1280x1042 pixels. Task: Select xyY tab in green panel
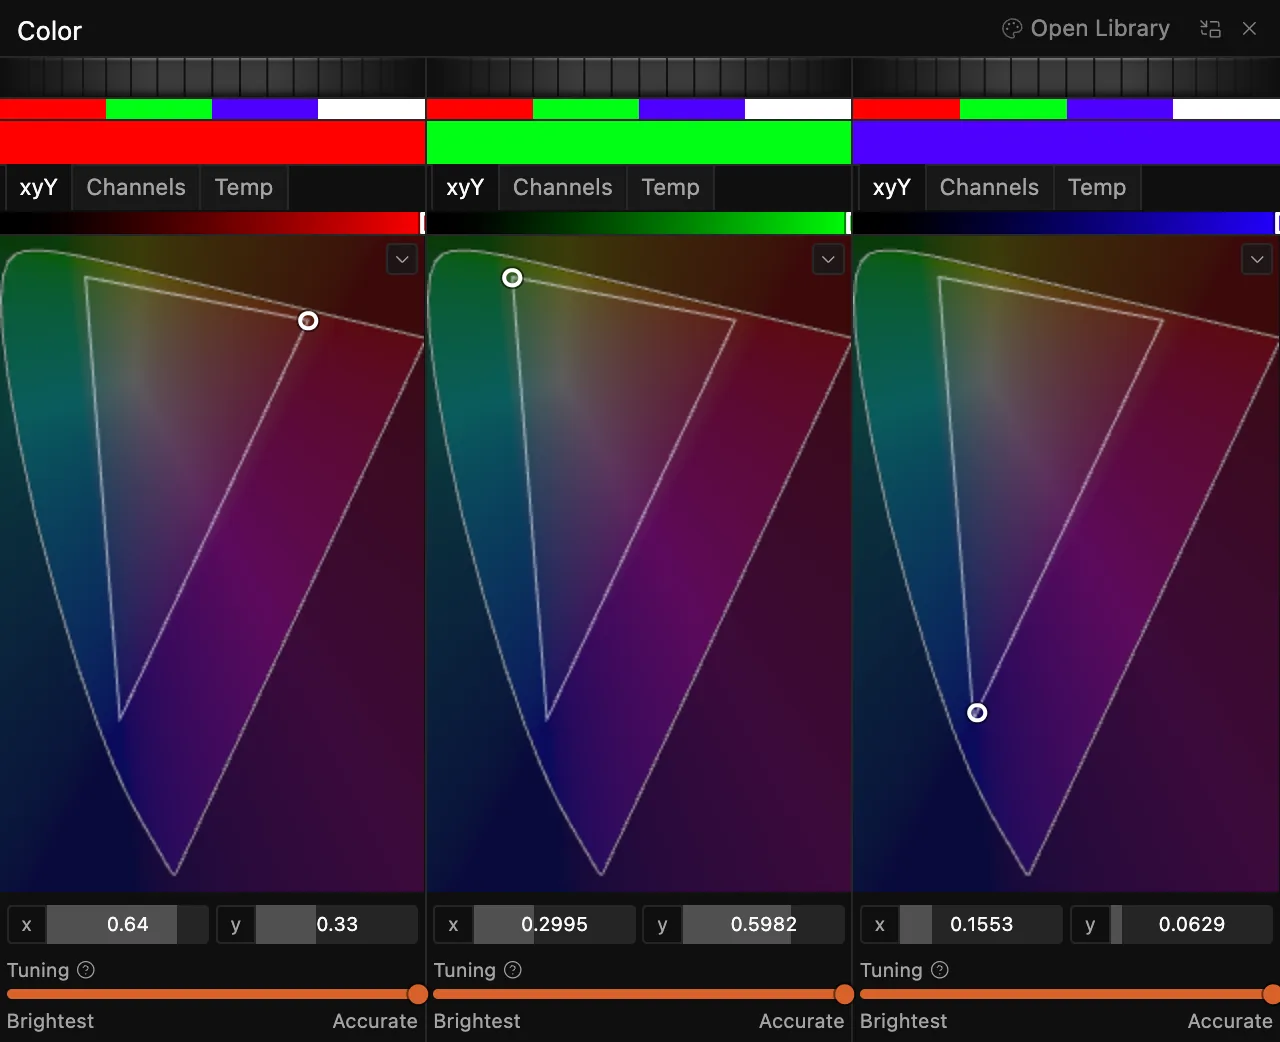click(465, 188)
